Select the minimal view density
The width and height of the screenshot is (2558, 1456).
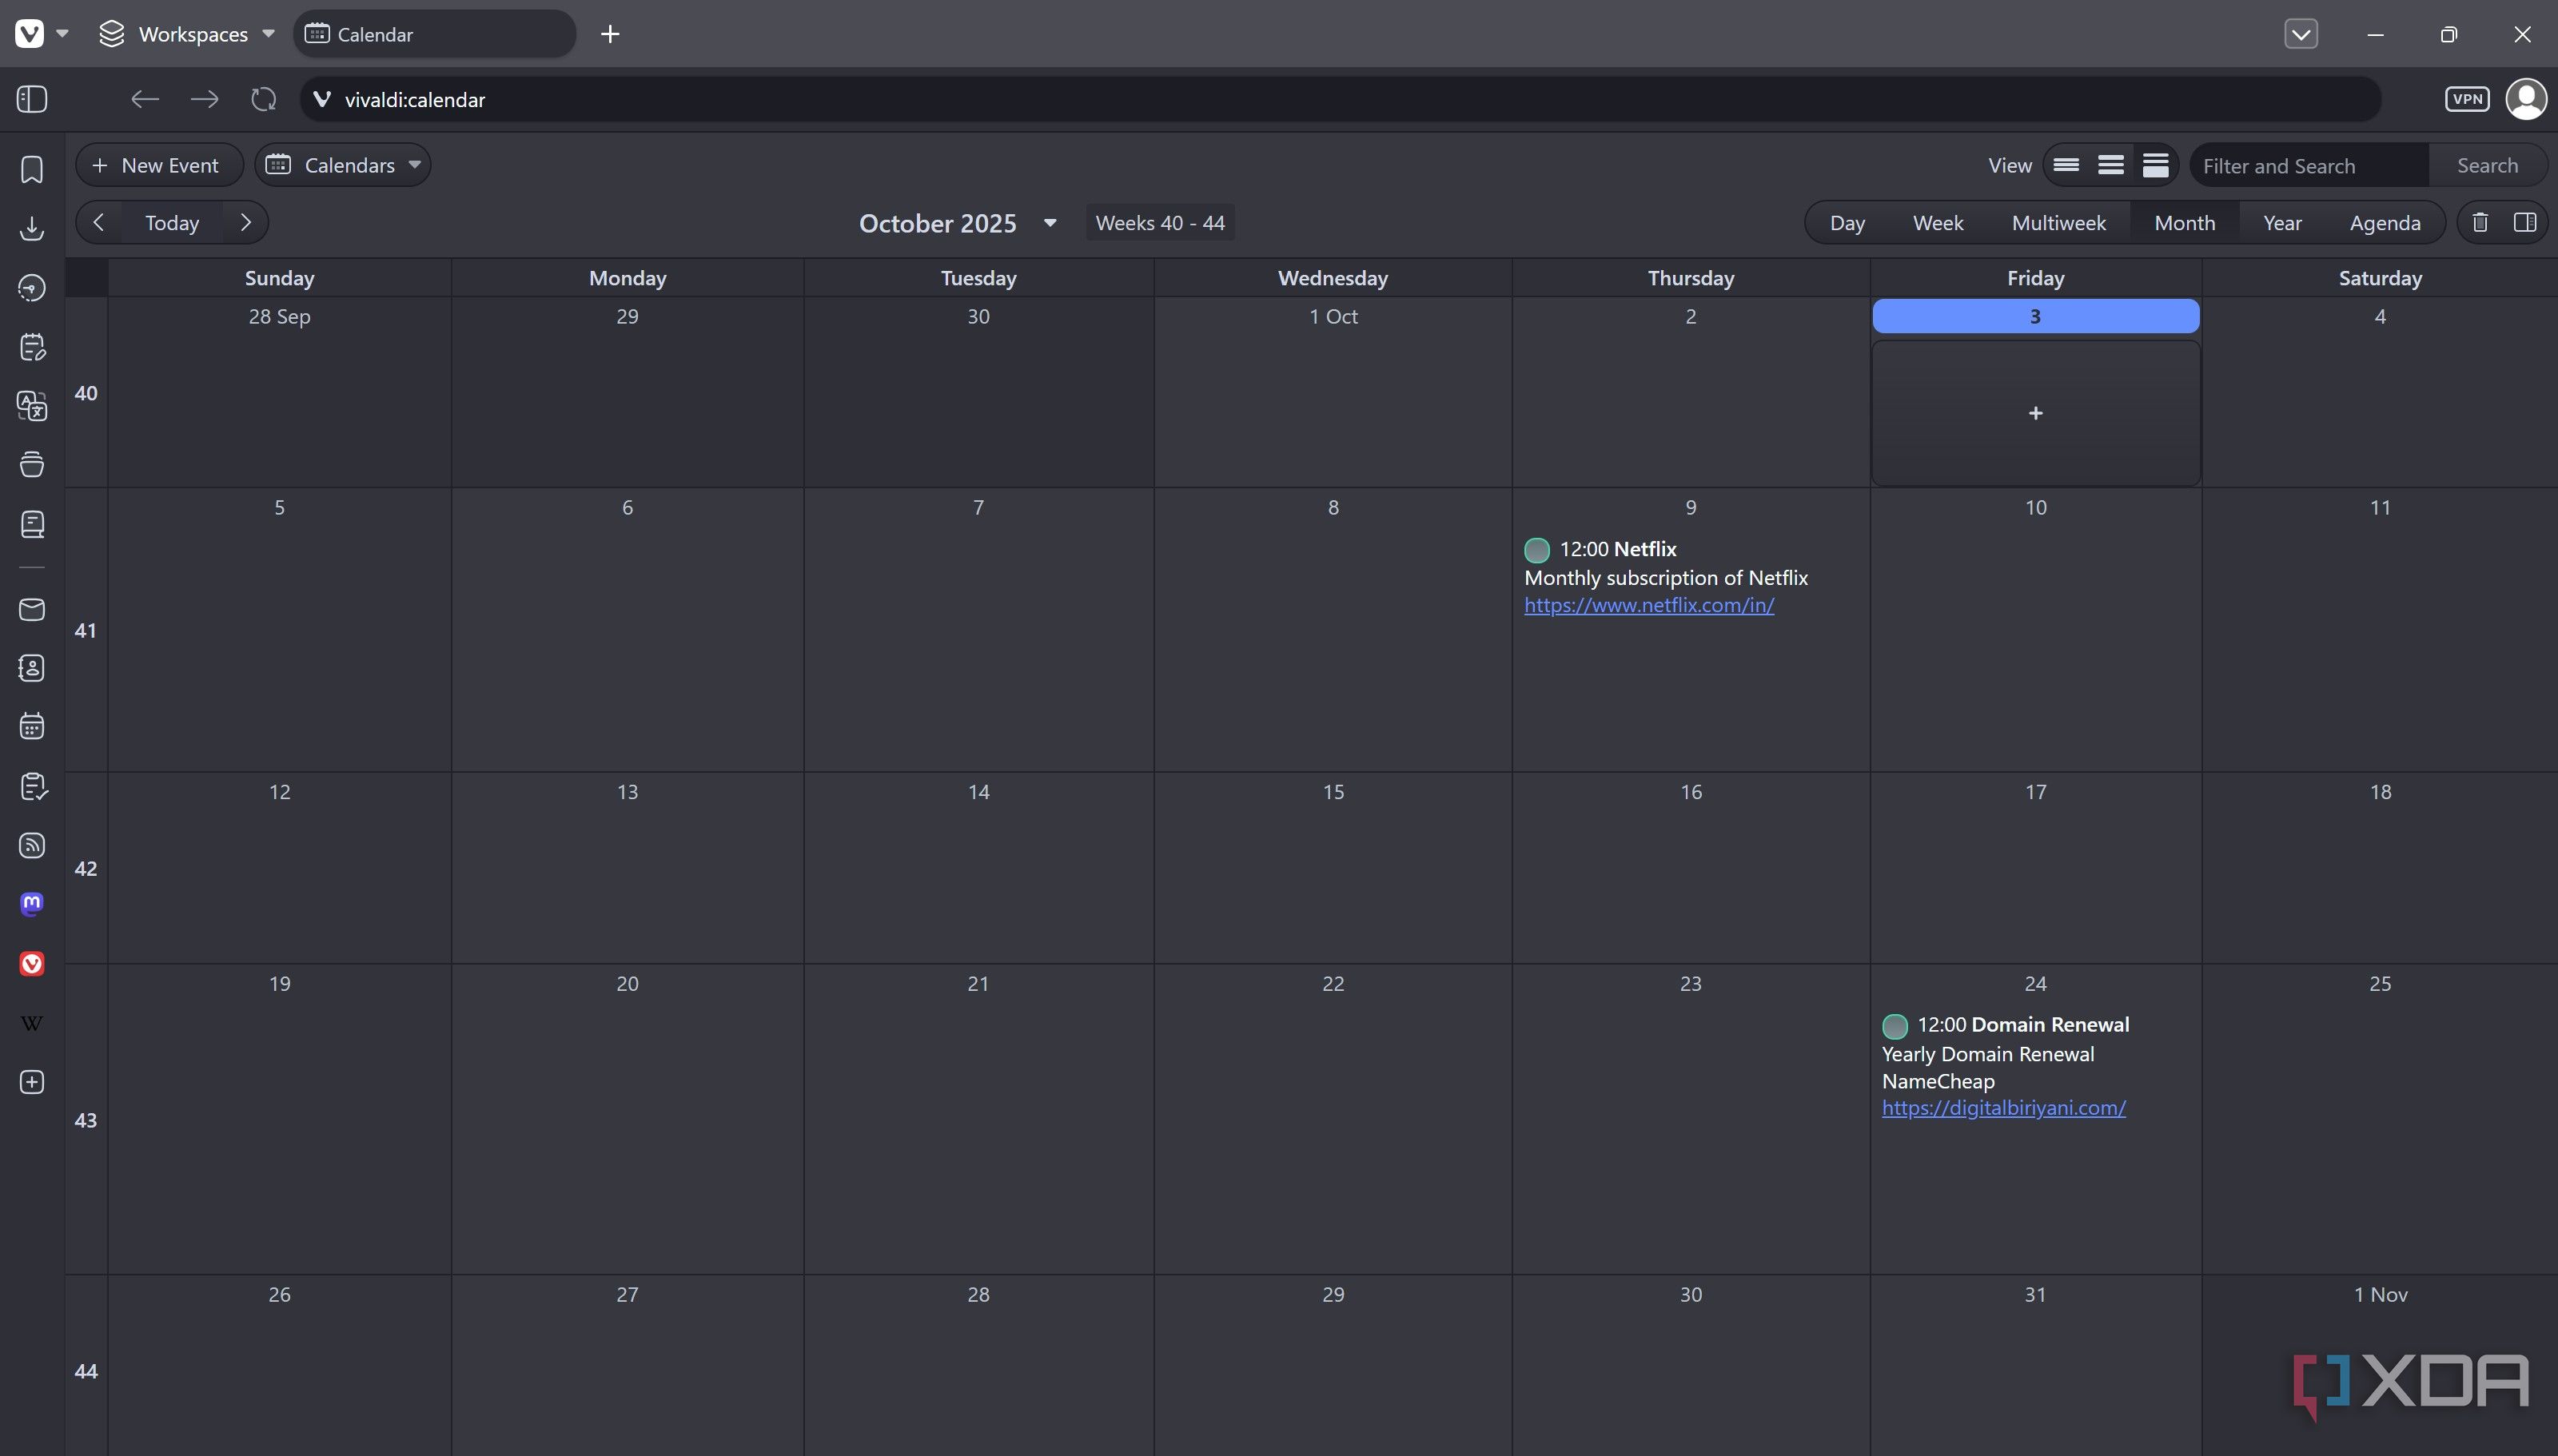point(2066,165)
